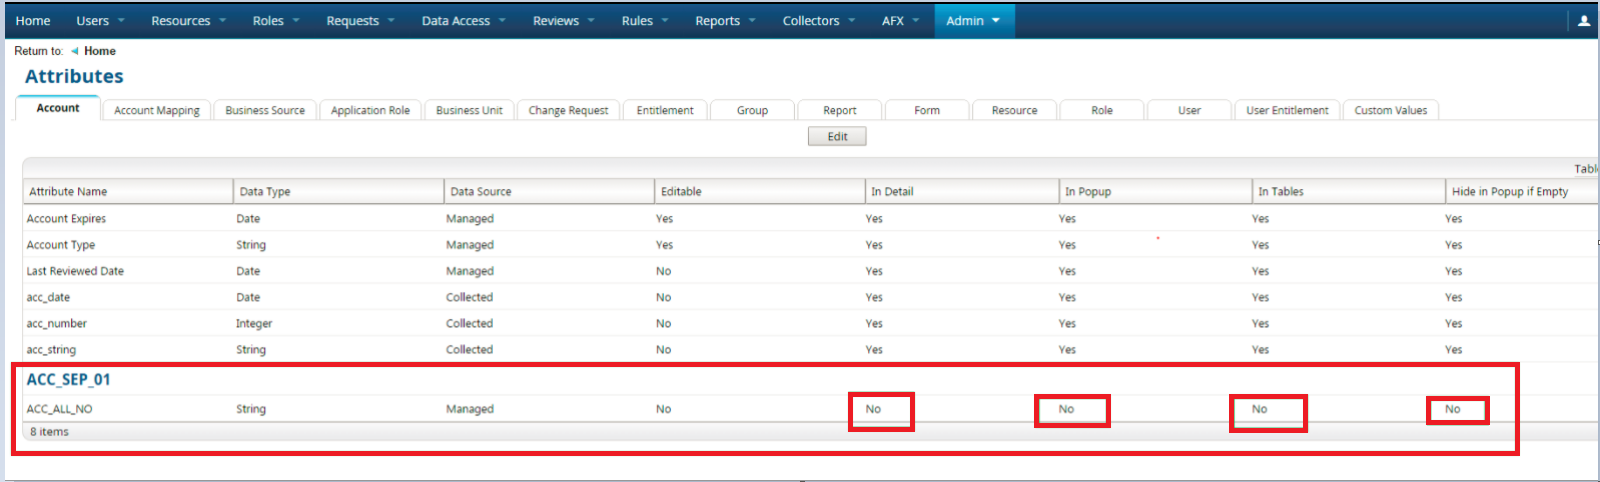Screen dimensions: 1600x482
Task: Select the ACC_ALL_NO attribute row
Action: [59, 409]
